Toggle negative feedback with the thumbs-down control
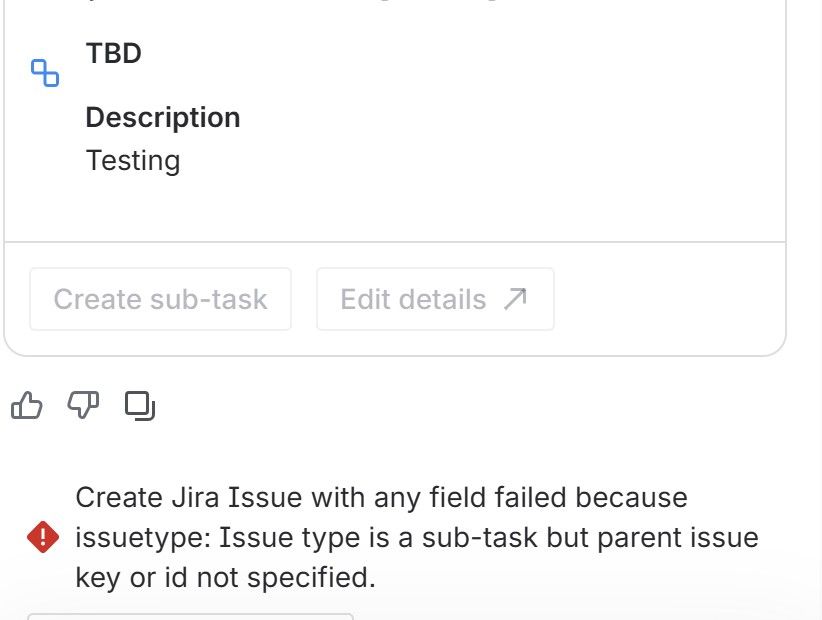Image resolution: width=822 pixels, height=620 pixels. point(85,404)
